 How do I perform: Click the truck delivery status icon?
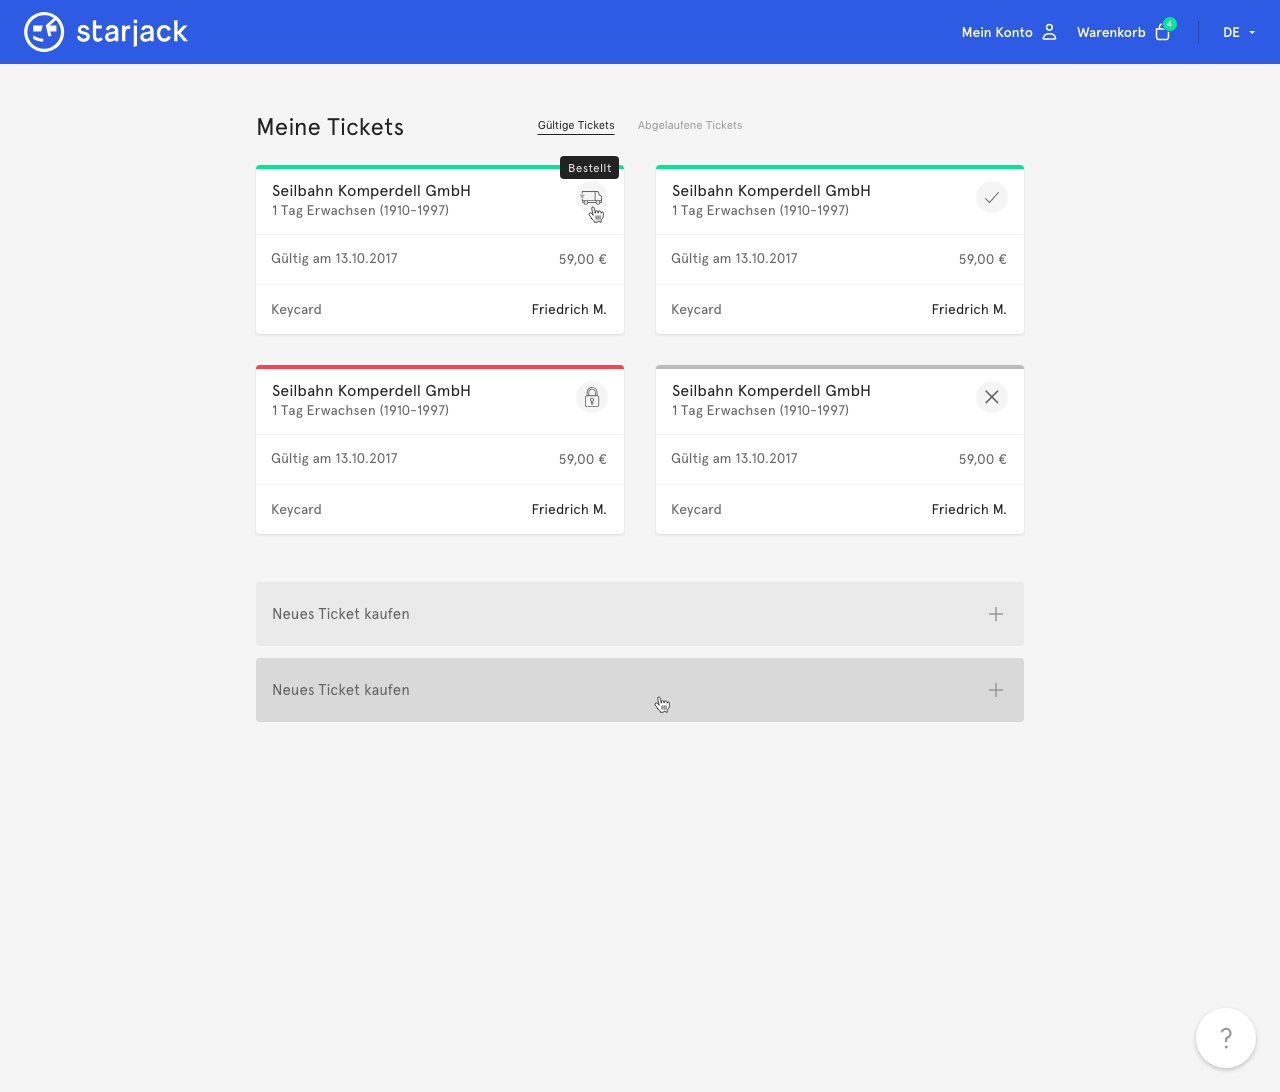pyautogui.click(x=592, y=197)
